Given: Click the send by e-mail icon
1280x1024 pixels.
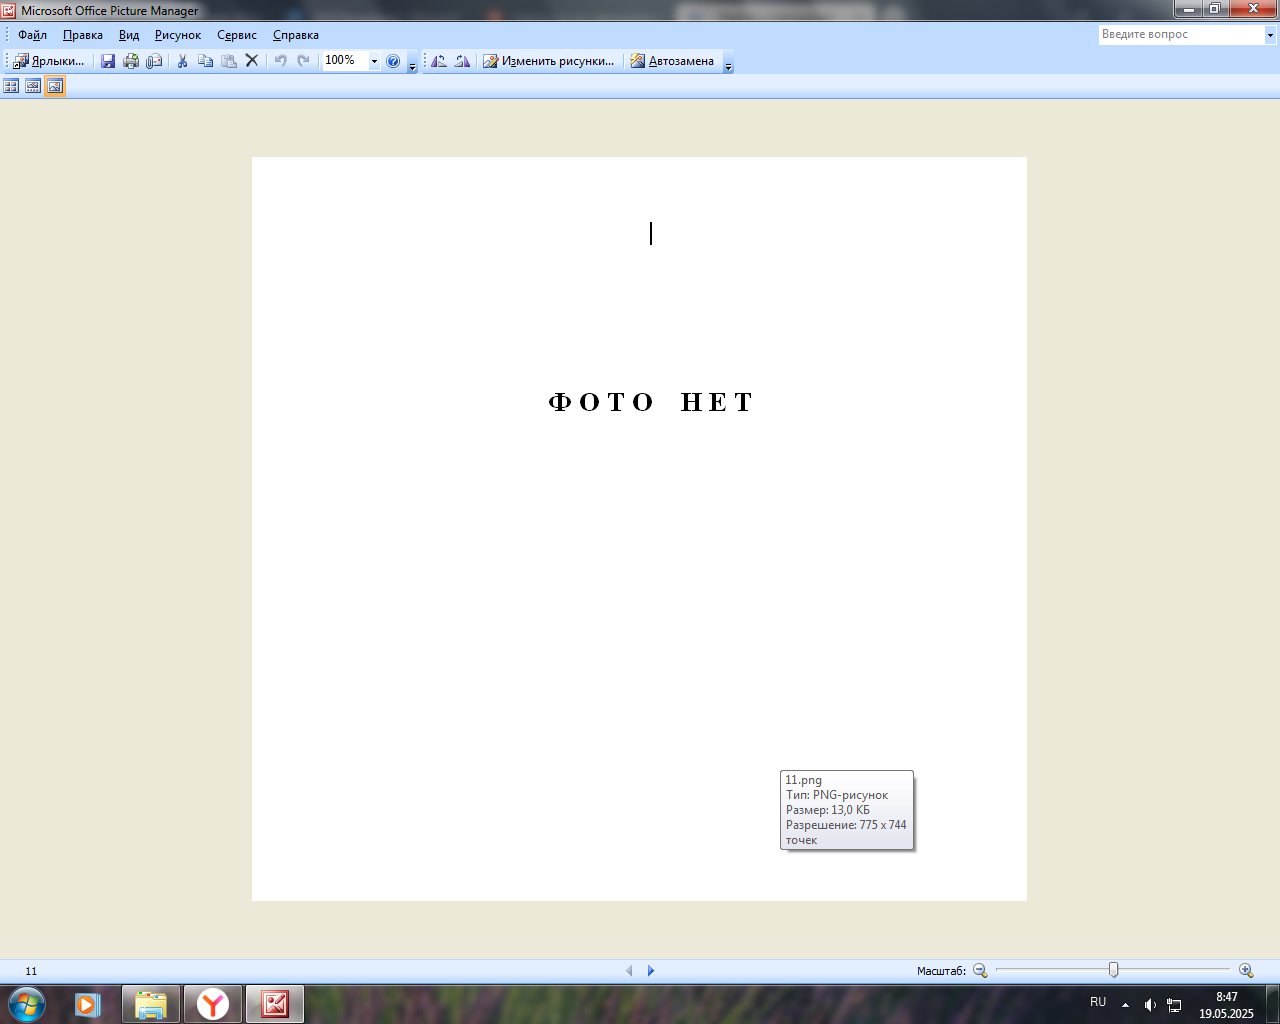Looking at the screenshot, I should (154, 61).
